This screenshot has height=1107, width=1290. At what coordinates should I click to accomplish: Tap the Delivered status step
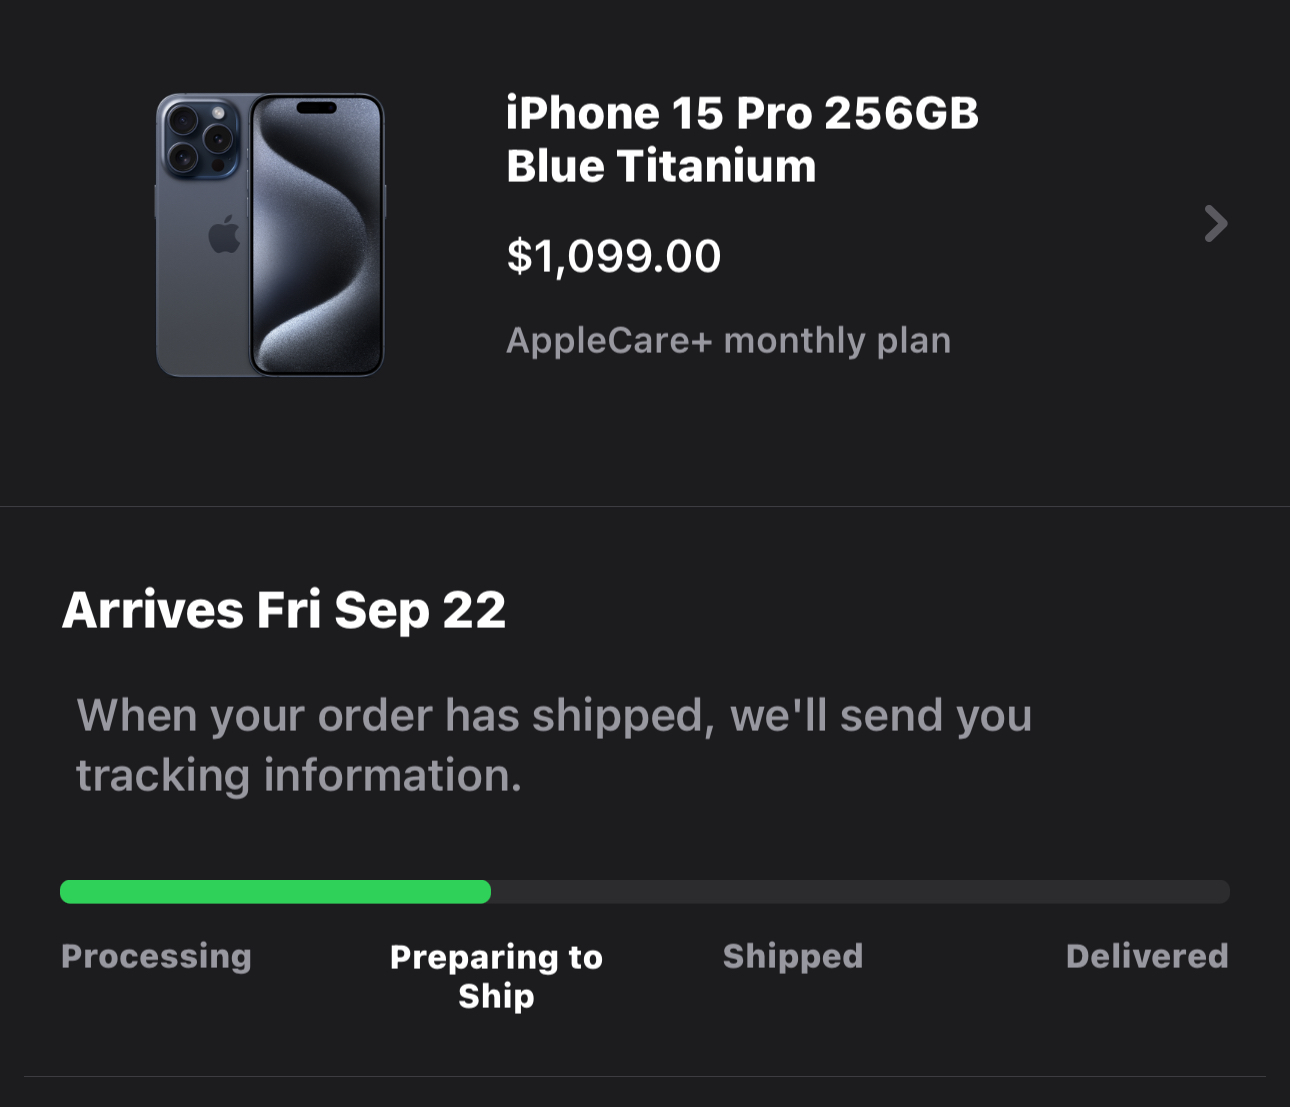[x=1147, y=956]
